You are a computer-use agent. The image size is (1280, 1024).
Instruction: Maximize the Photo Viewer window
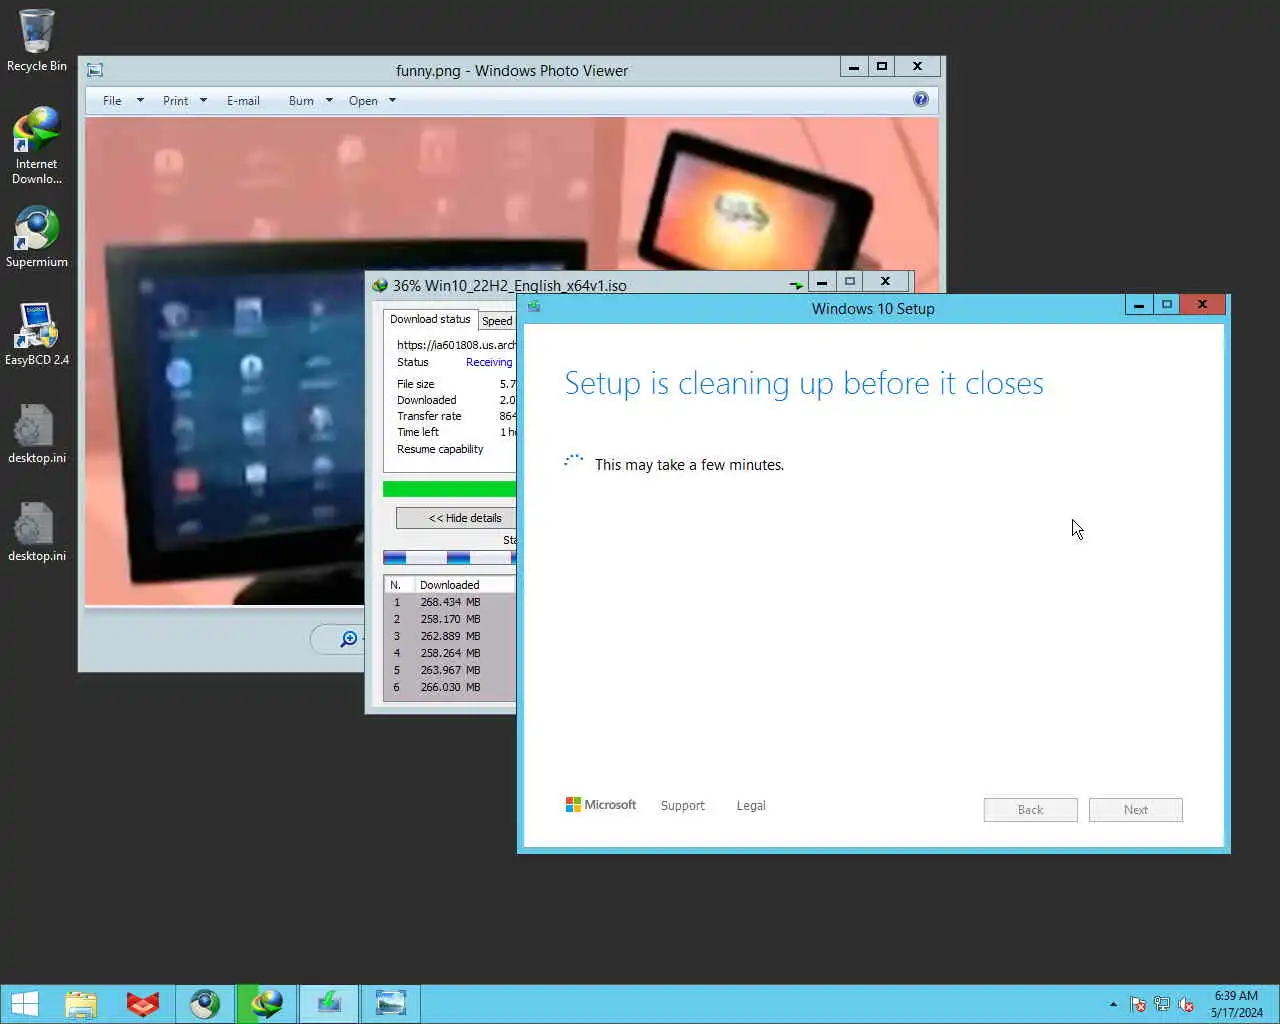pos(882,66)
